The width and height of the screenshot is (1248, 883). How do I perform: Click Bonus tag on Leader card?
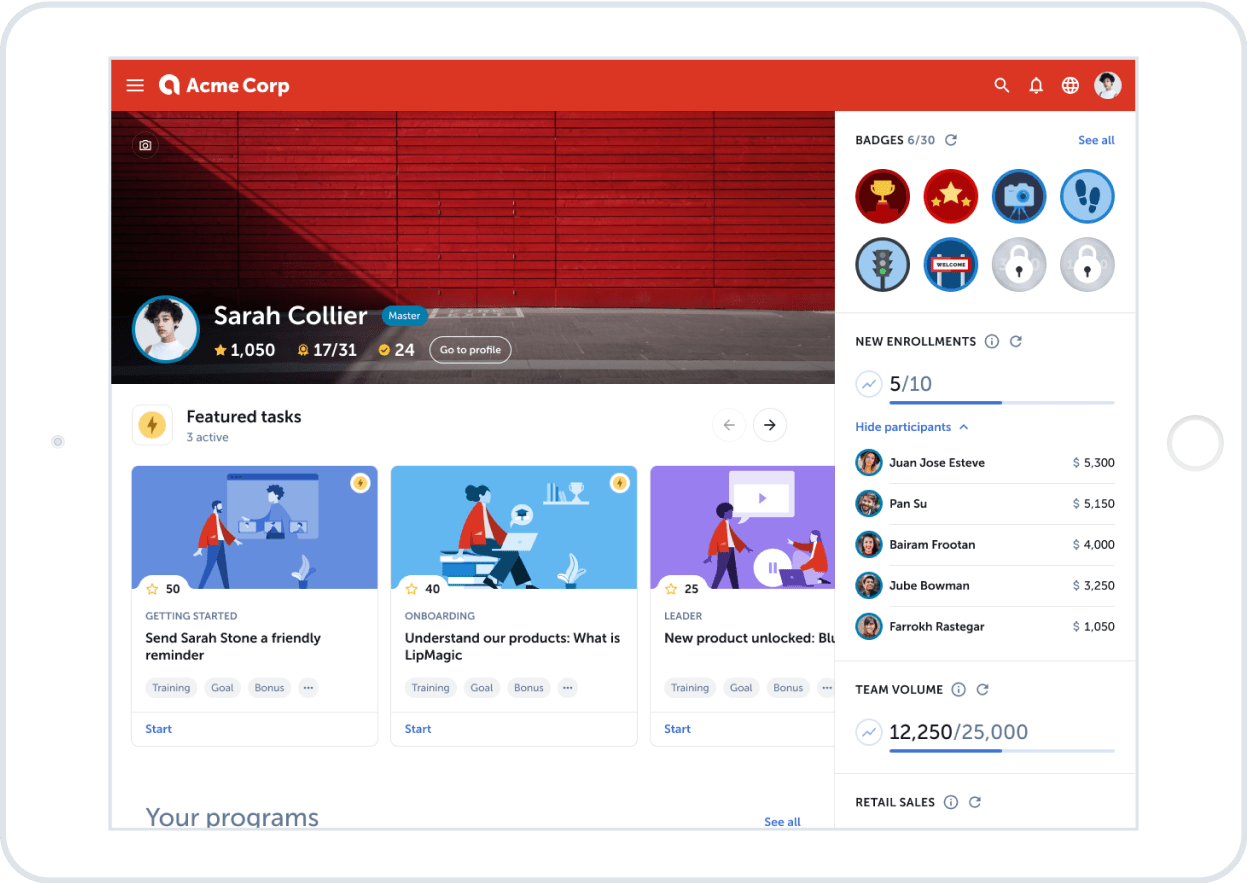point(788,688)
